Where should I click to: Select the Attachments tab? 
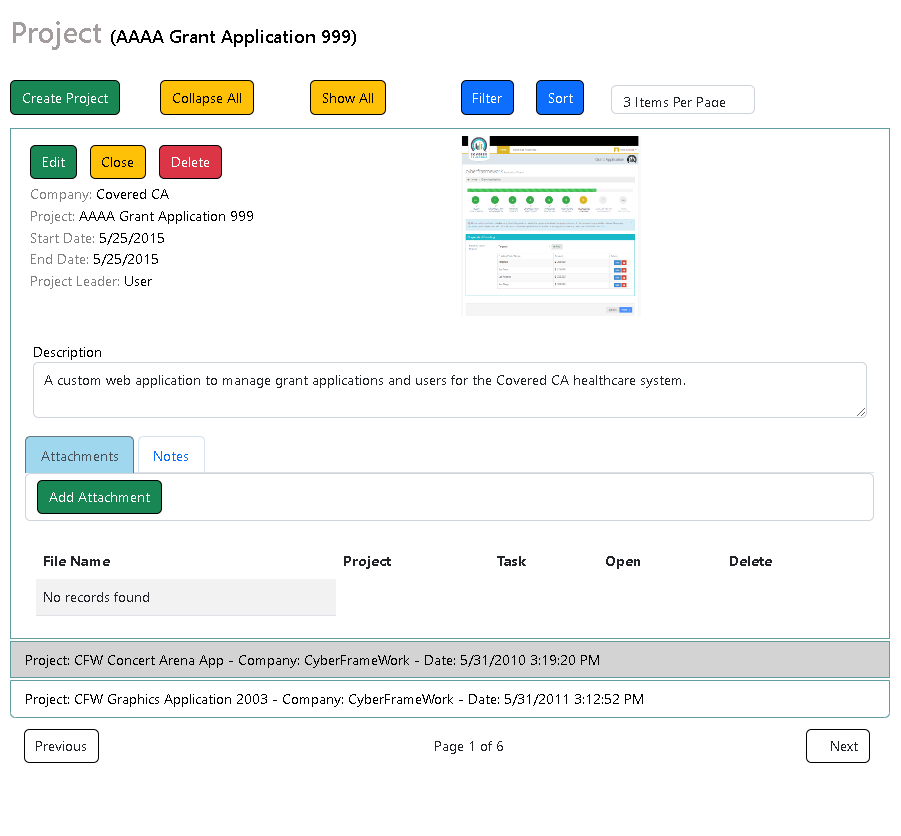80,456
